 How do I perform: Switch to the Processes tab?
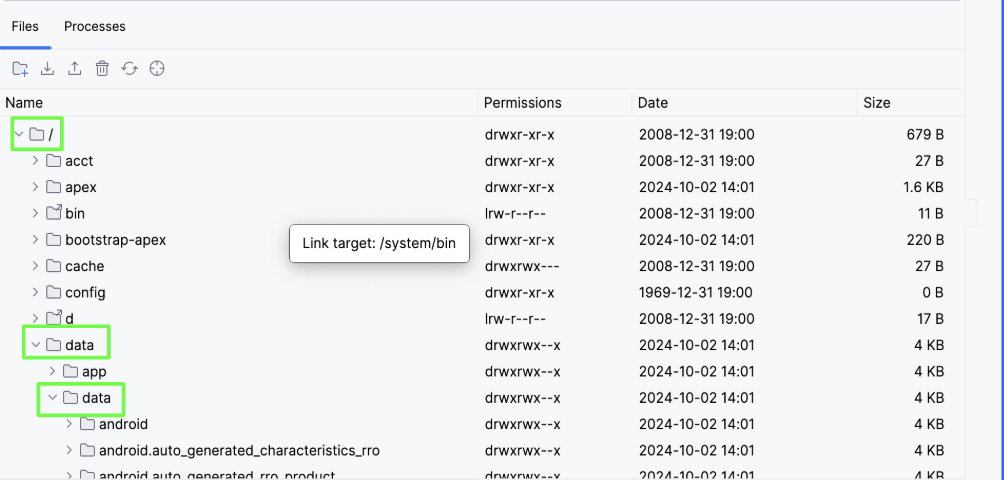(x=95, y=26)
